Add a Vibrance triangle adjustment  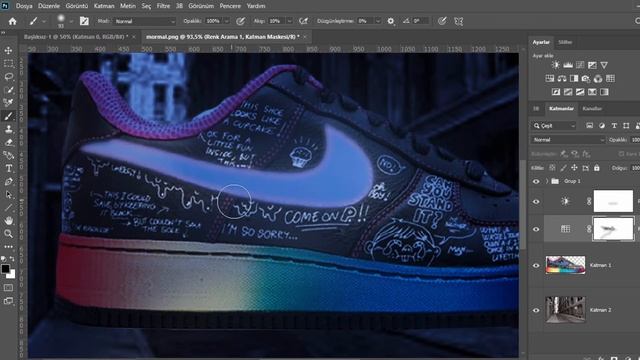604,65
